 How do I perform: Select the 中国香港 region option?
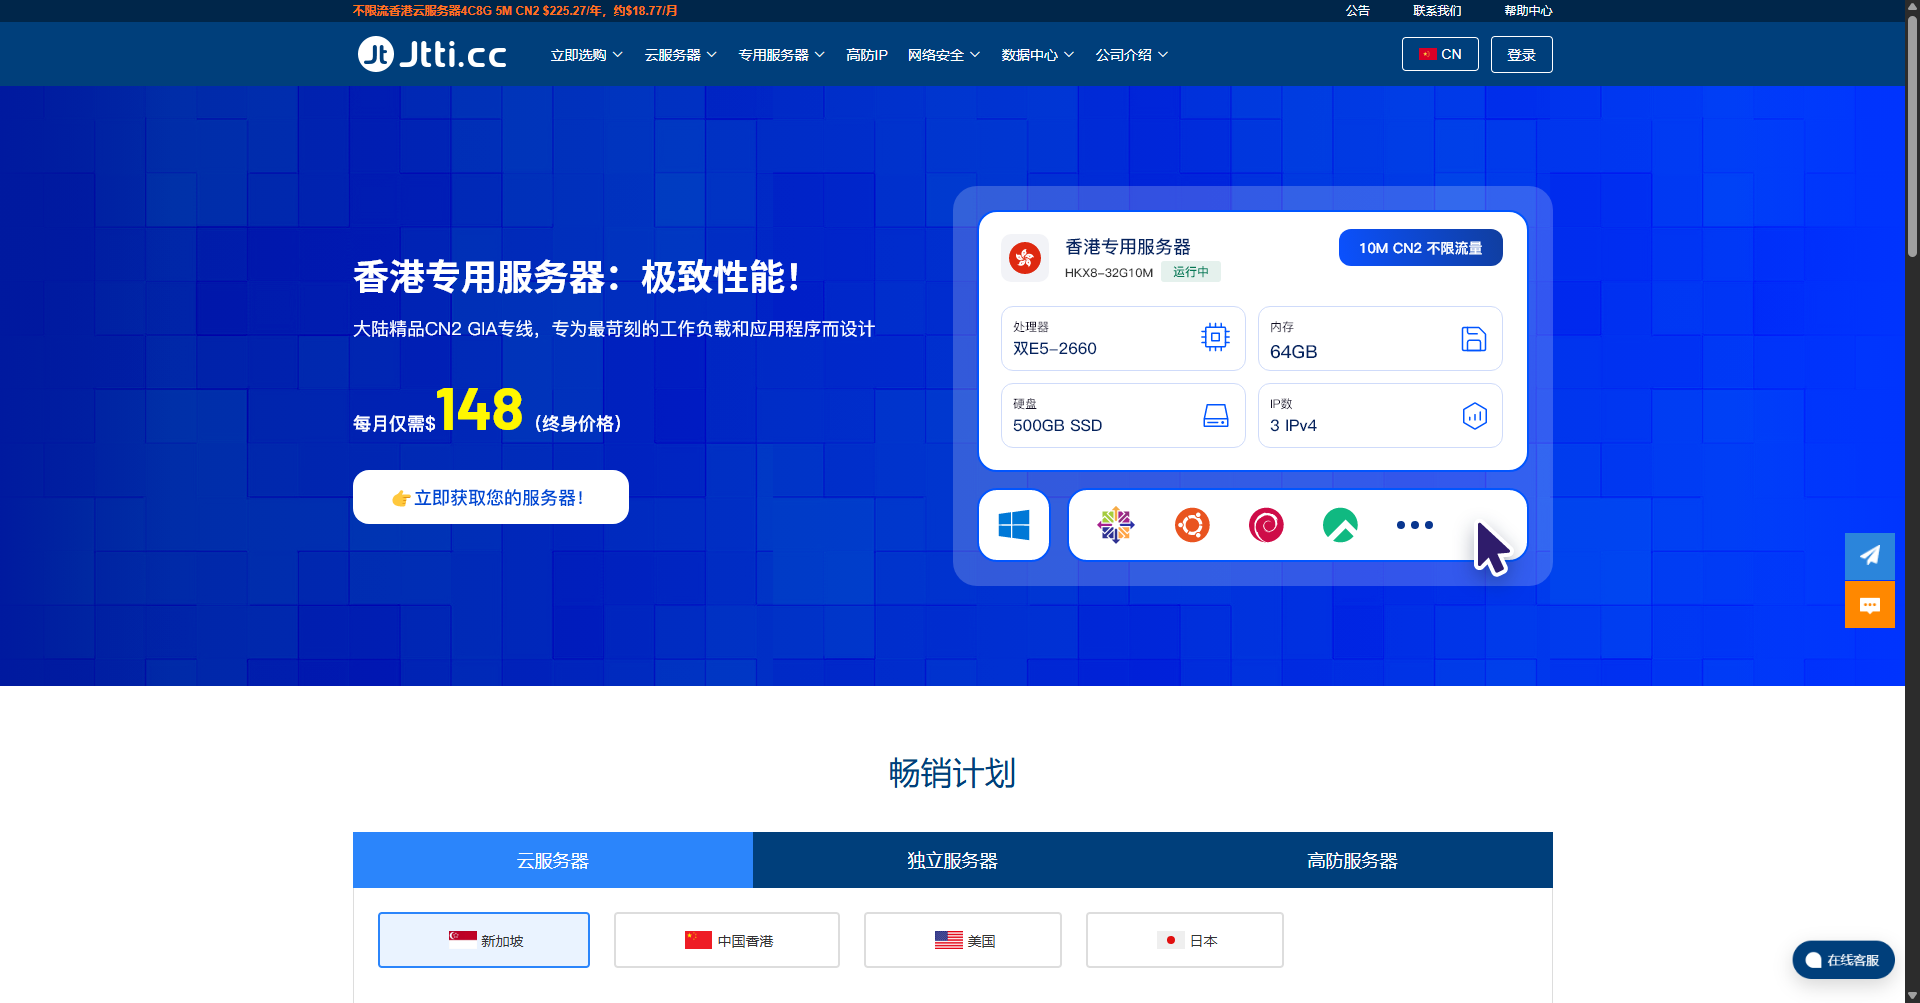point(727,940)
